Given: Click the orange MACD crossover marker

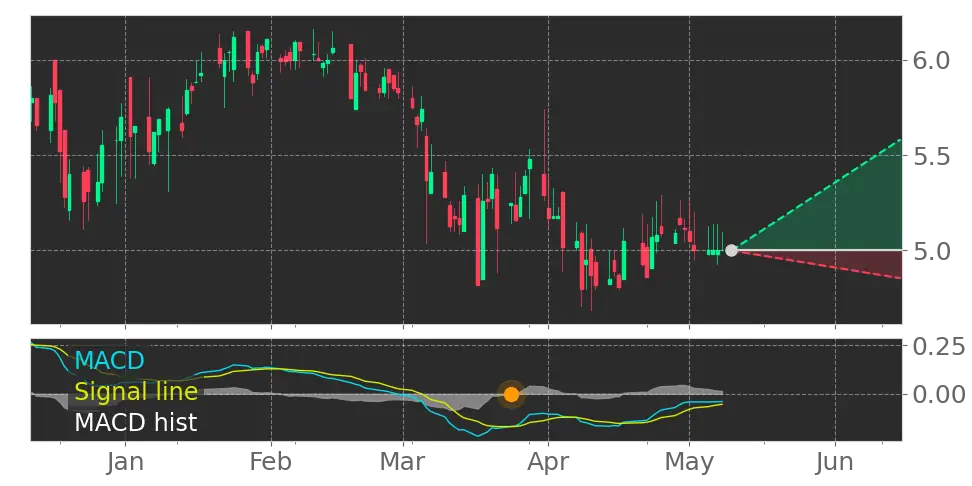Looking at the screenshot, I should click(x=511, y=394).
